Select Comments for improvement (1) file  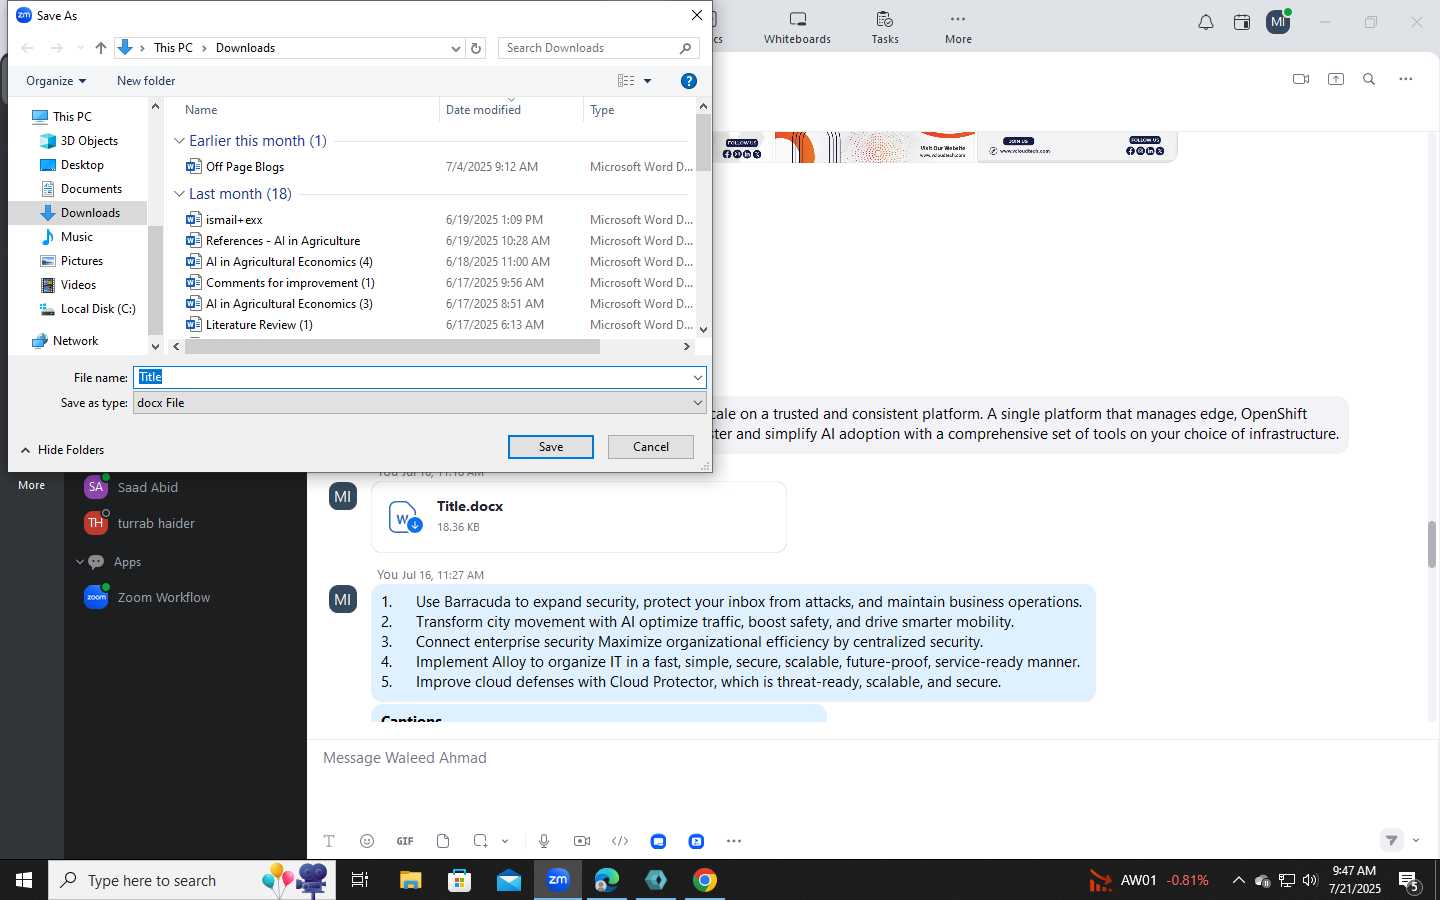pos(290,283)
